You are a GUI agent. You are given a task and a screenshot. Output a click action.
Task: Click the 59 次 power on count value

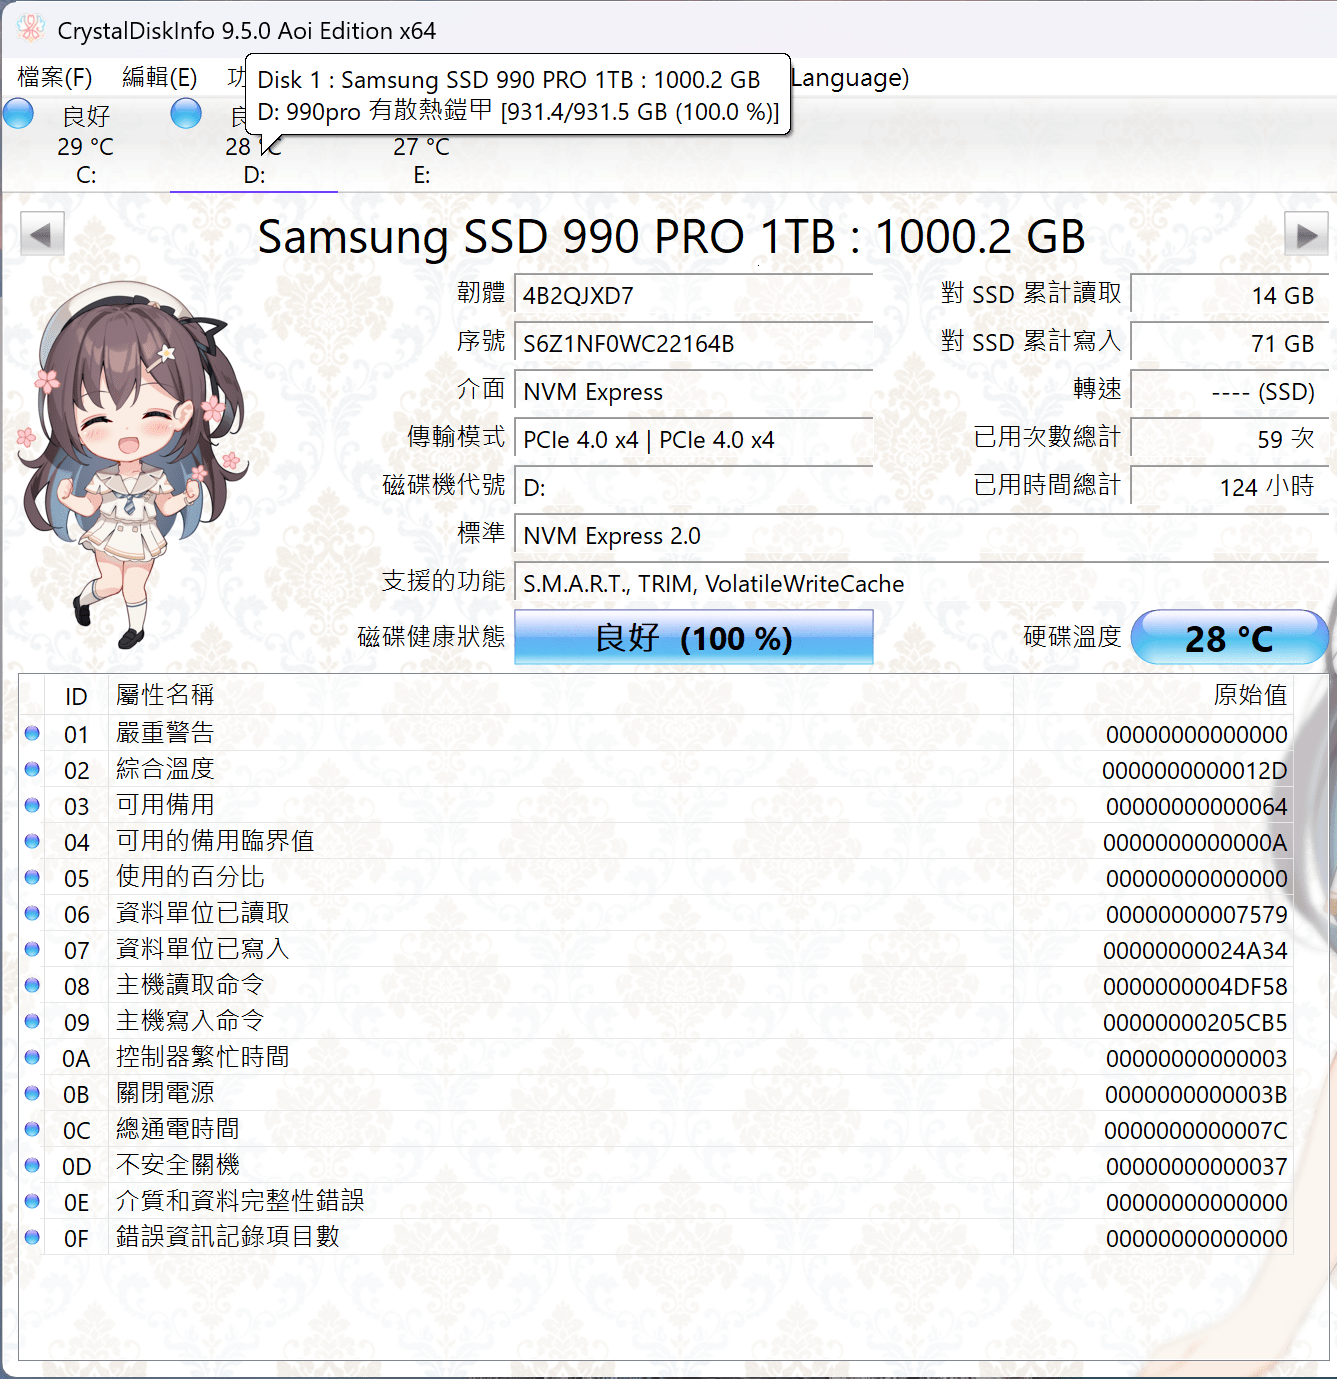[x=1229, y=440]
